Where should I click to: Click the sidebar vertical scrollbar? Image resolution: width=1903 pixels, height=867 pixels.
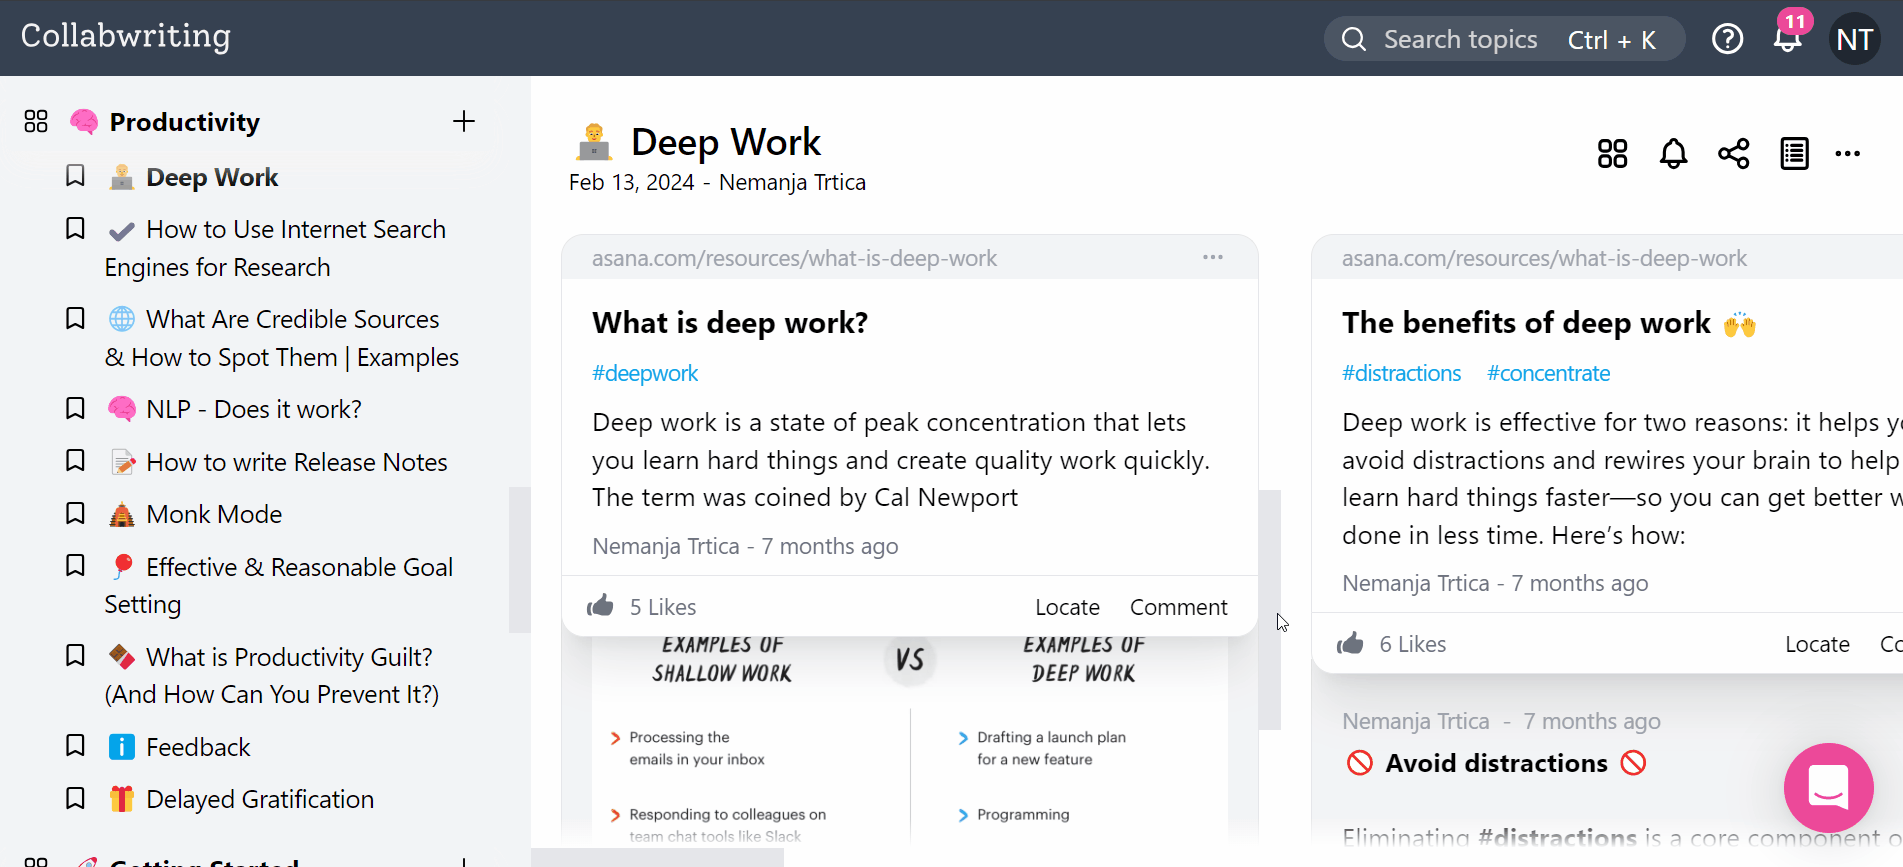coord(519,560)
